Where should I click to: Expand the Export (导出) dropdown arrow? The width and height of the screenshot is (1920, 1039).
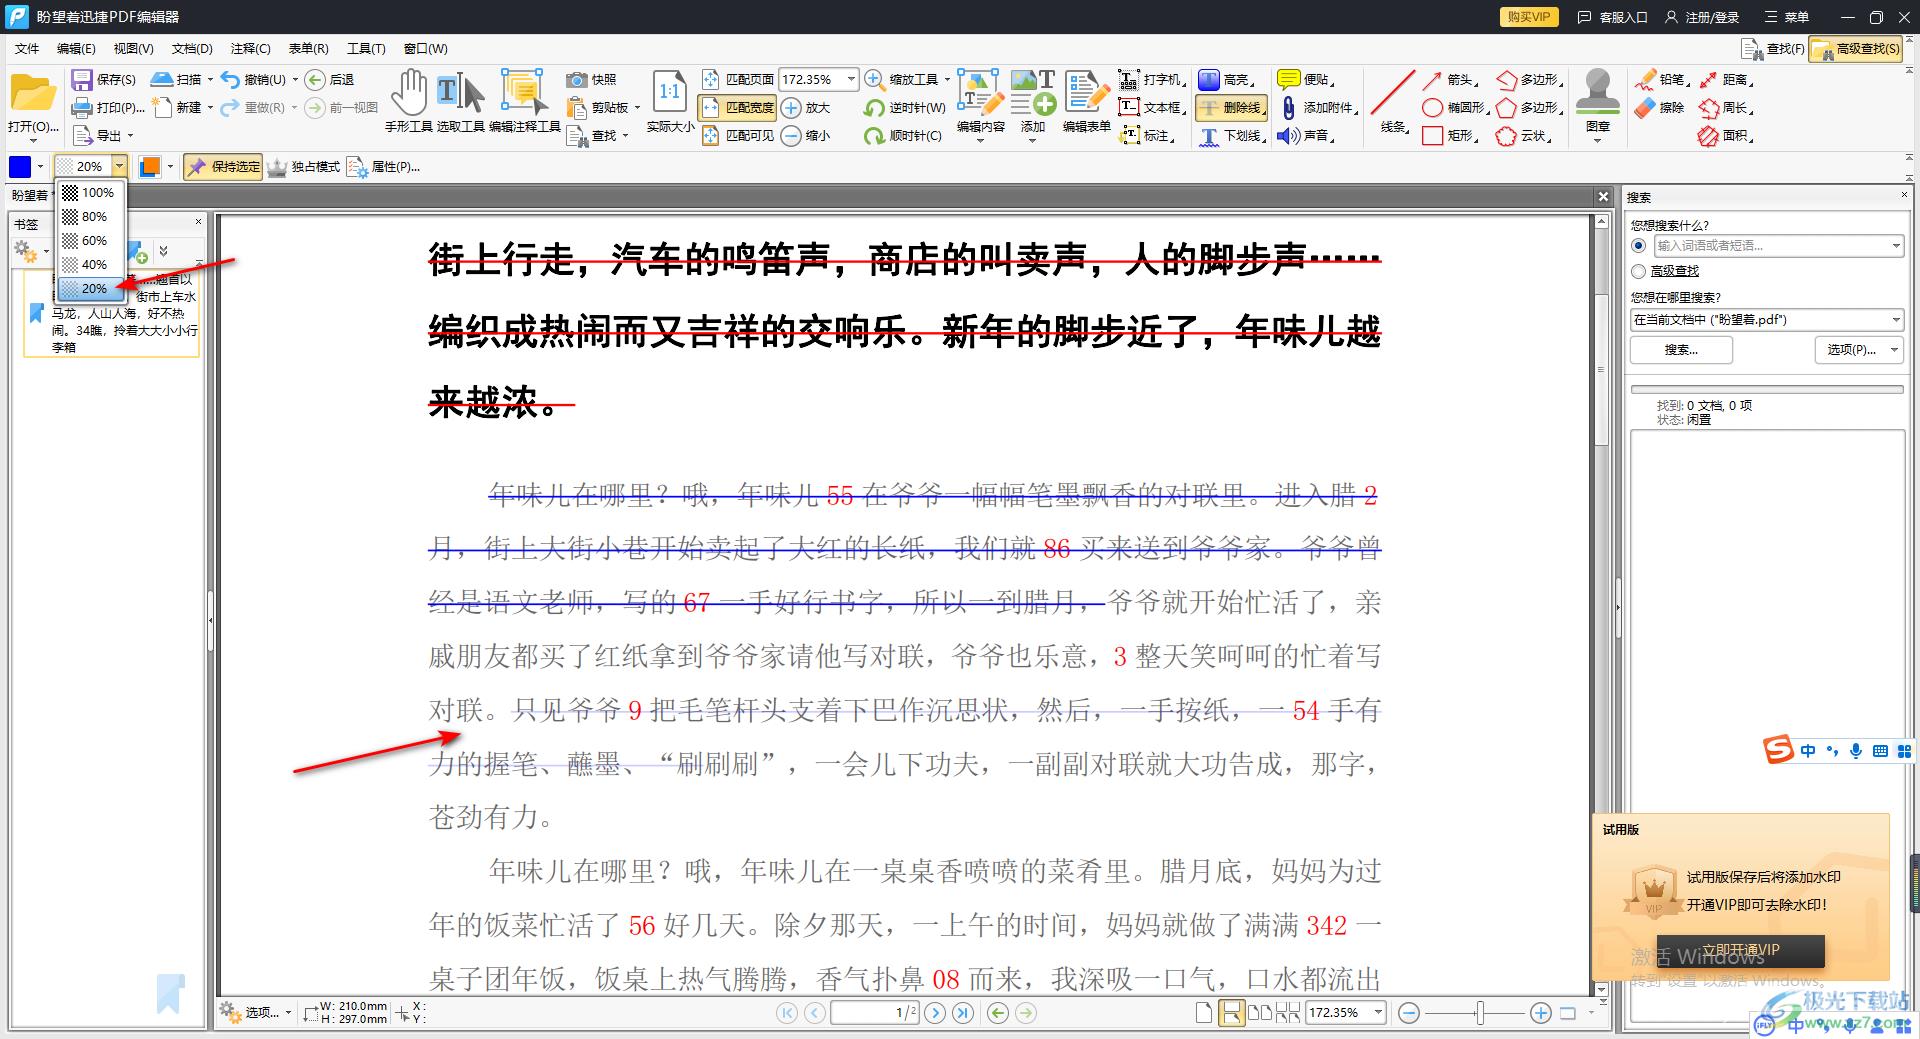(x=130, y=136)
